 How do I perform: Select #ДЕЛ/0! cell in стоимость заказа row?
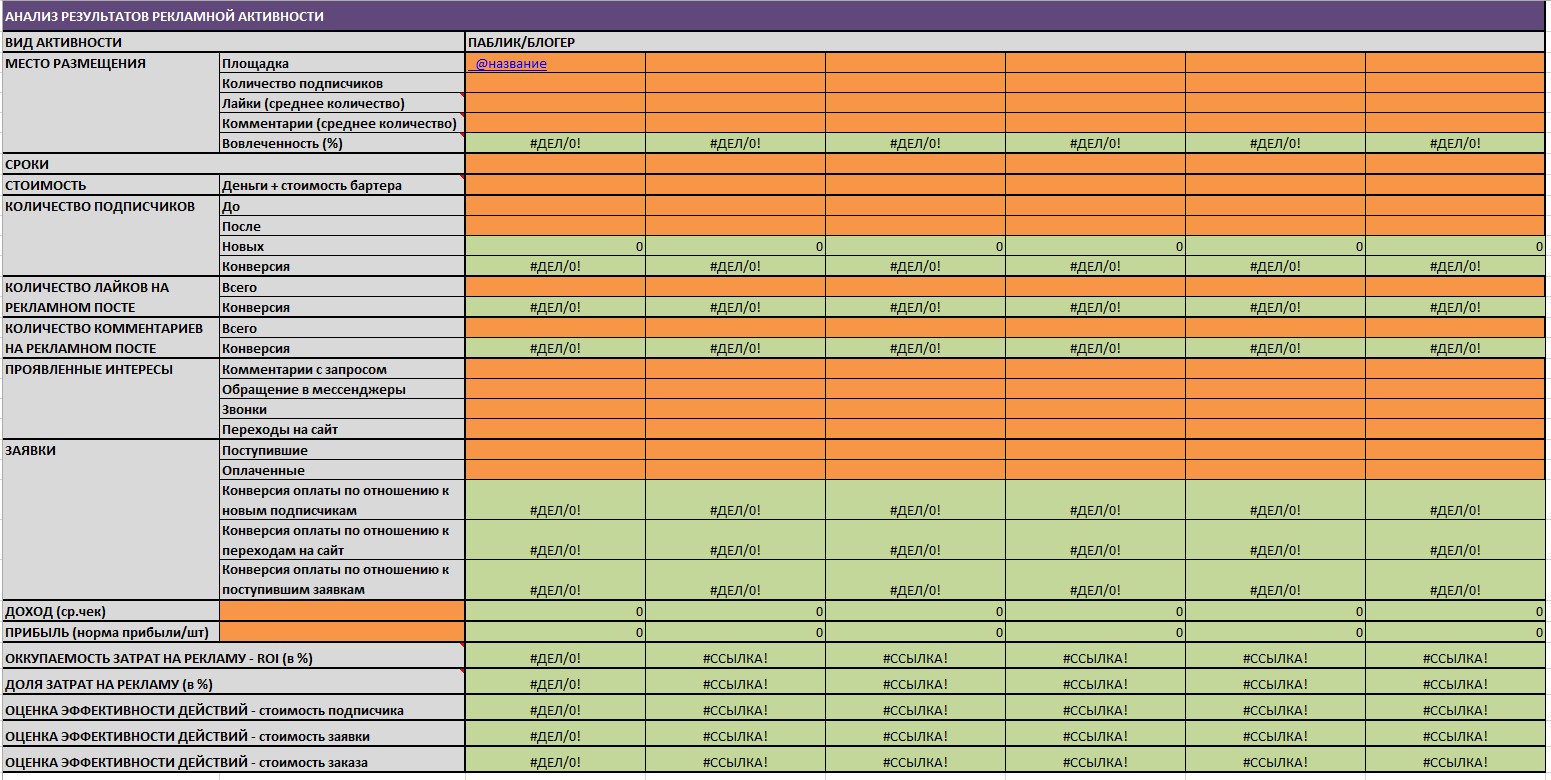(x=555, y=762)
